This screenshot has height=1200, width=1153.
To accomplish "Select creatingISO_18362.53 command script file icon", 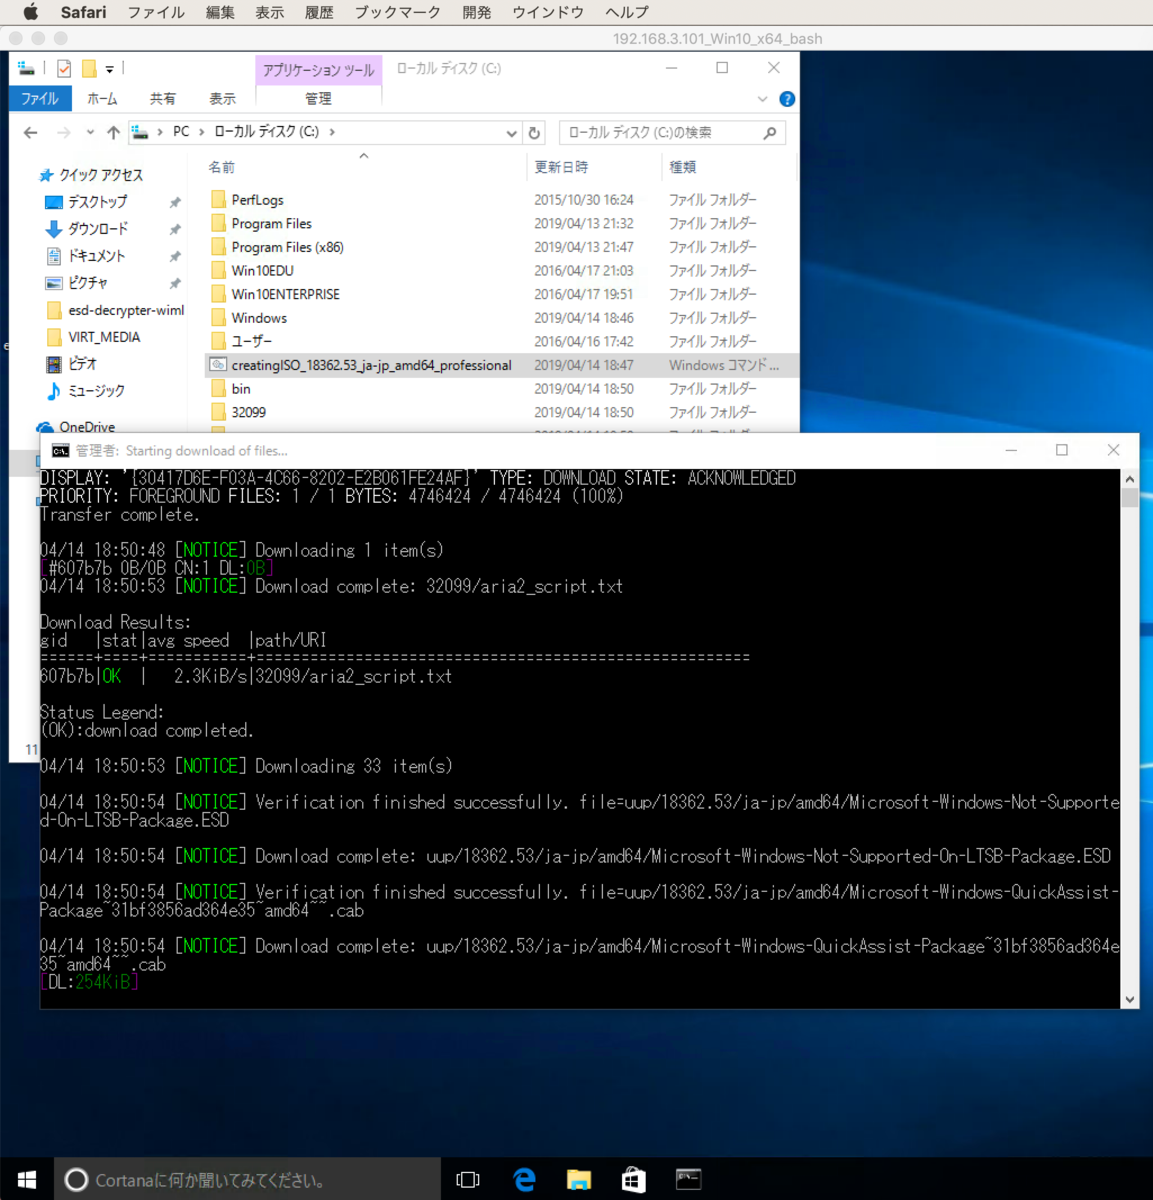I will point(218,365).
